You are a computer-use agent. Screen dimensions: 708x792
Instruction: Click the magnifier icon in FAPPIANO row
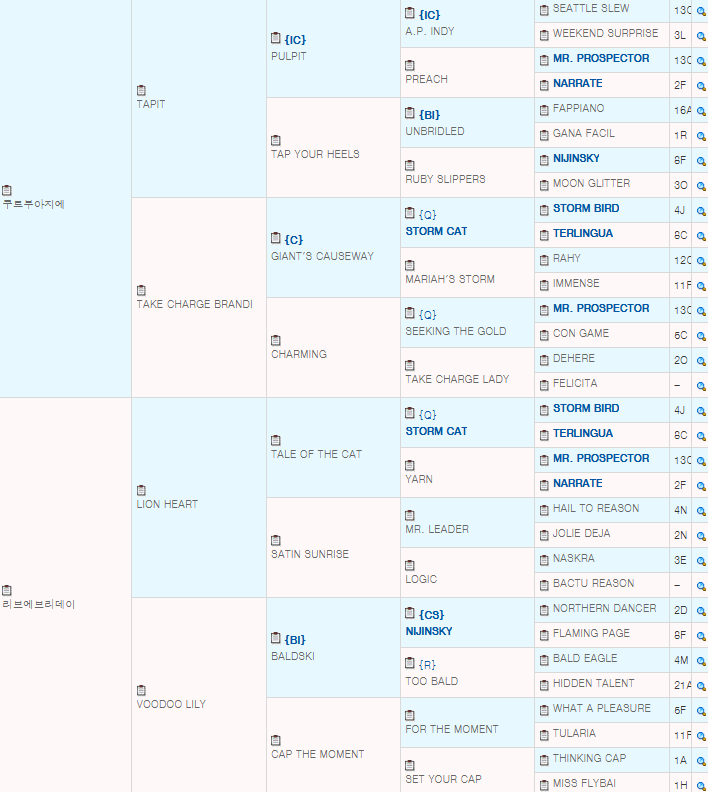click(x=701, y=111)
